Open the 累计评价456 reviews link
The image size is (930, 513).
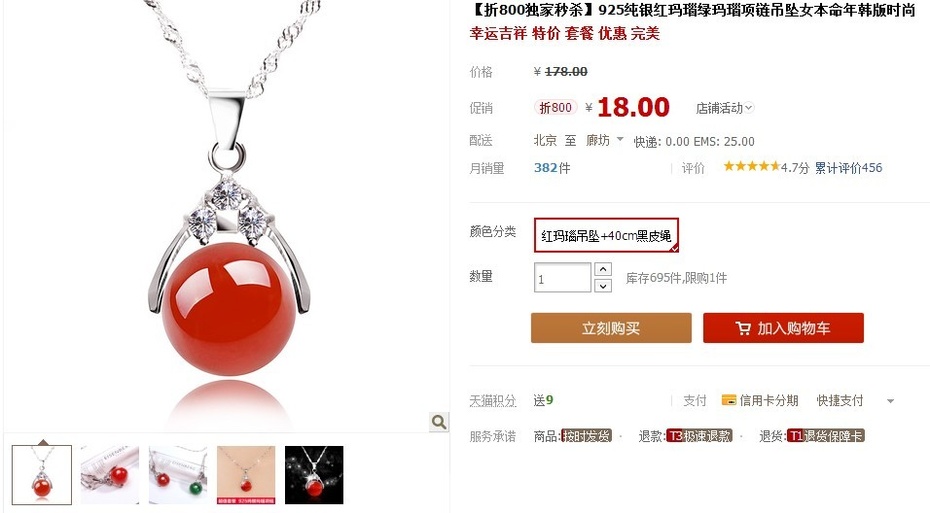[x=848, y=168]
